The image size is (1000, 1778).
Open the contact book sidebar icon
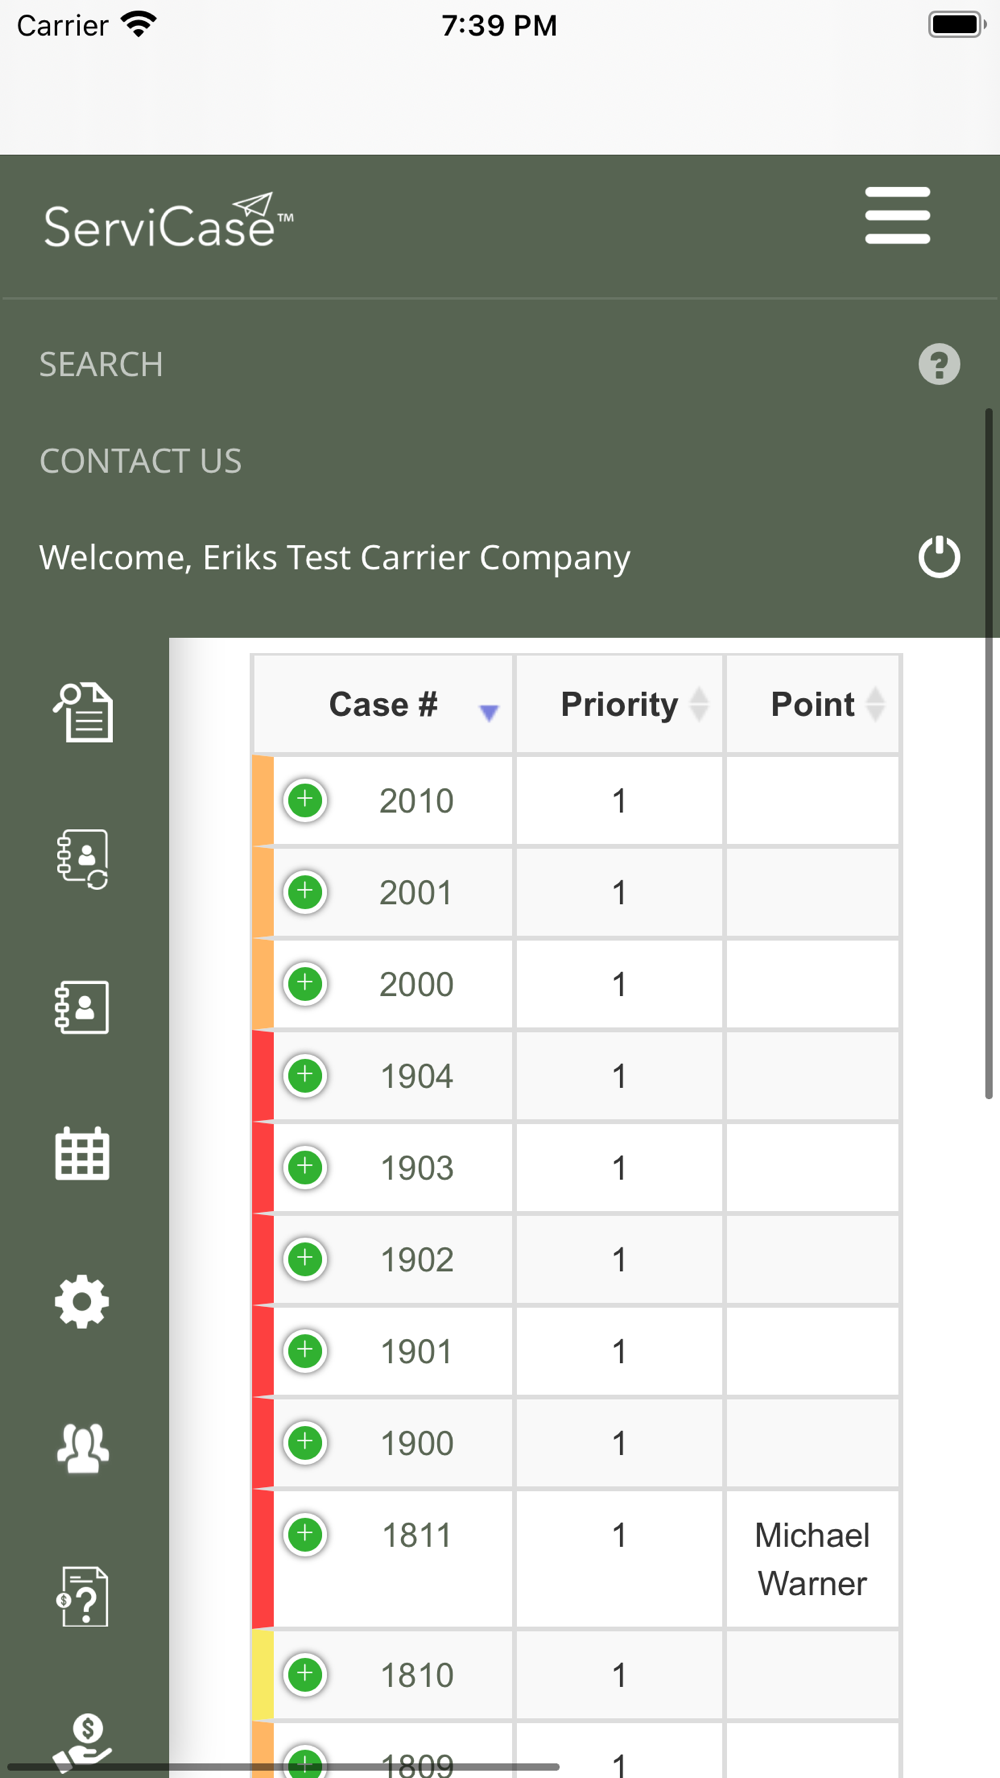coord(82,1007)
